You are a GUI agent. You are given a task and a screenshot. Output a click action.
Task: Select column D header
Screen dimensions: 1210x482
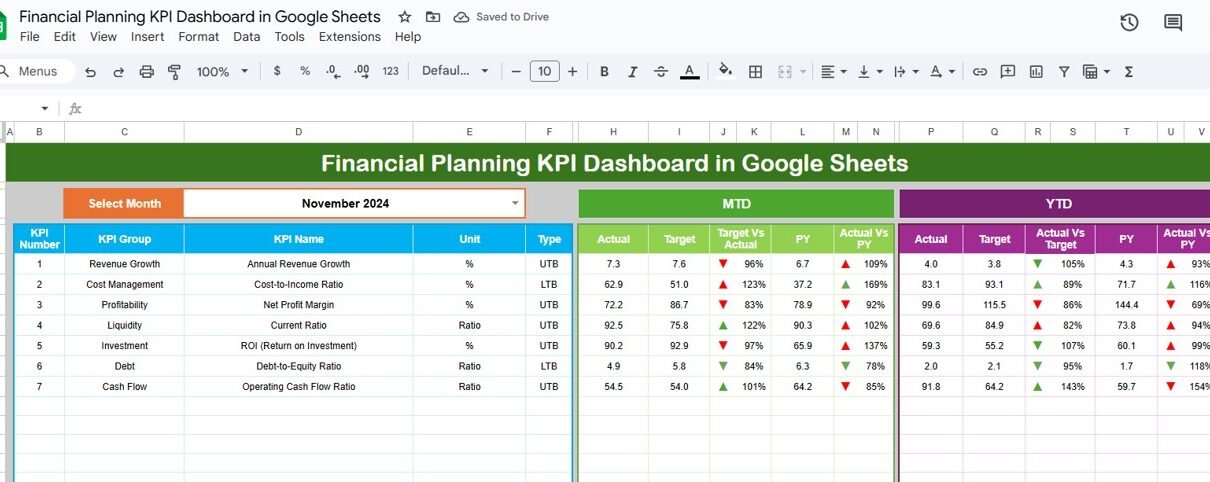click(x=298, y=132)
